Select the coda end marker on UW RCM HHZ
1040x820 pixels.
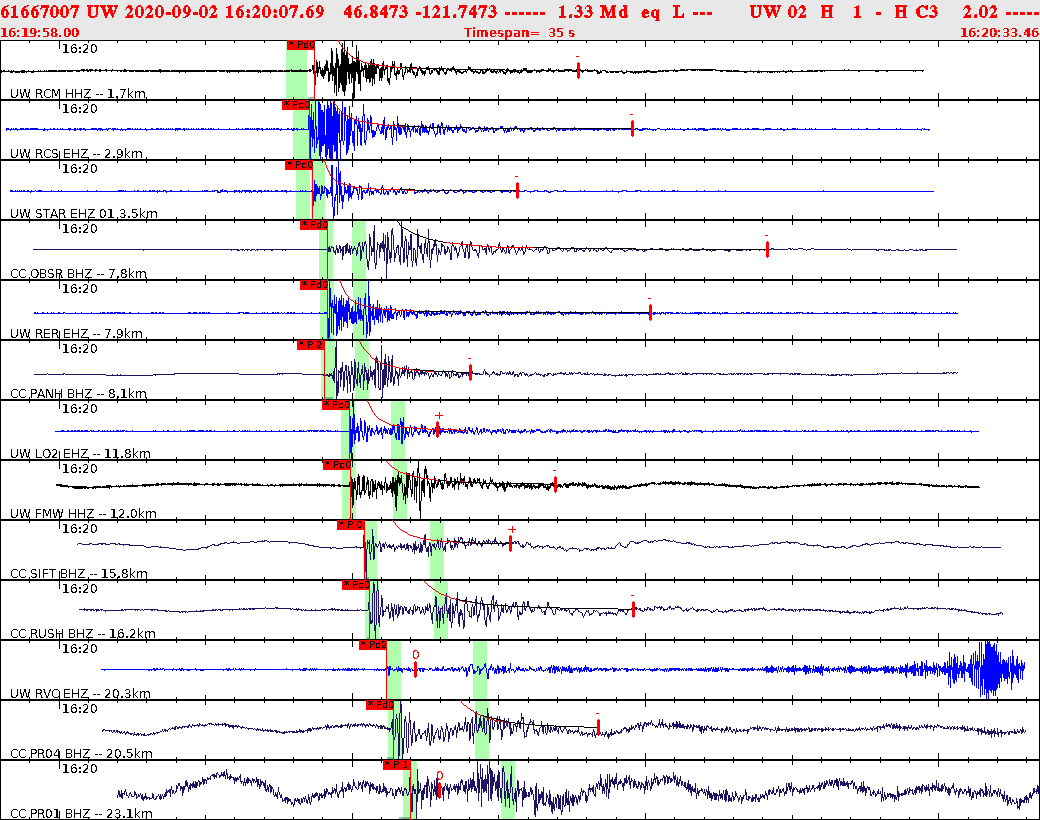point(579,70)
